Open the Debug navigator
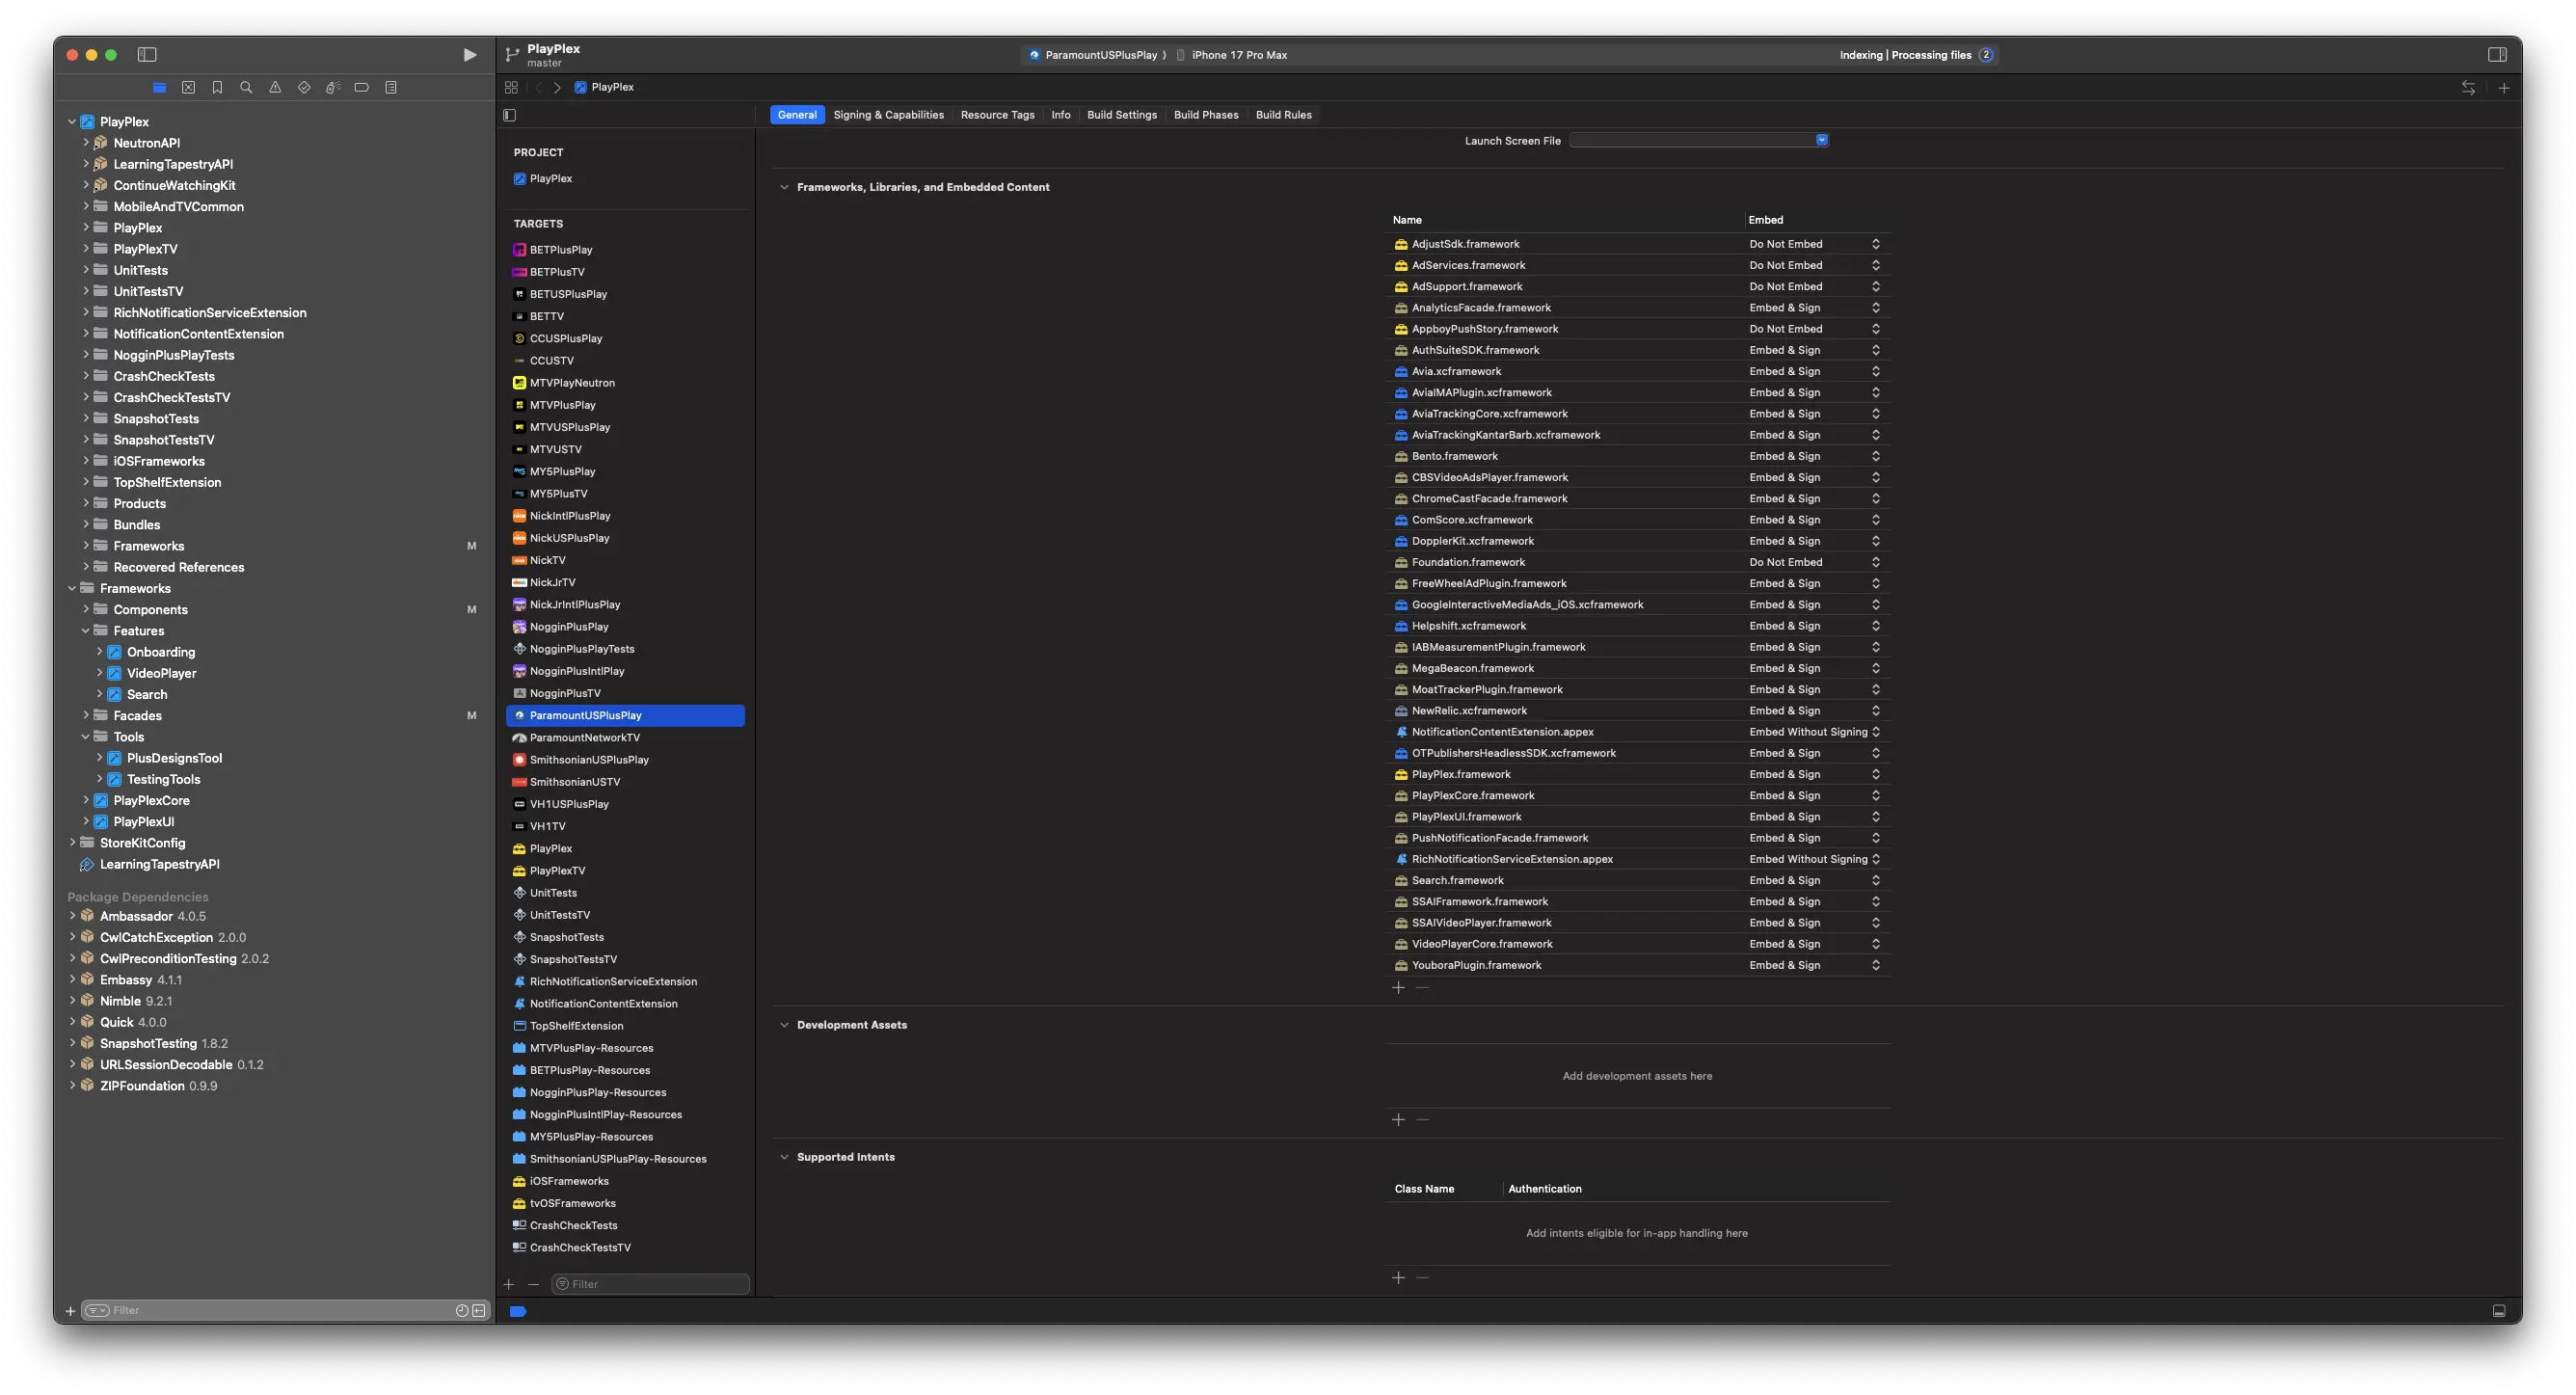 point(333,87)
